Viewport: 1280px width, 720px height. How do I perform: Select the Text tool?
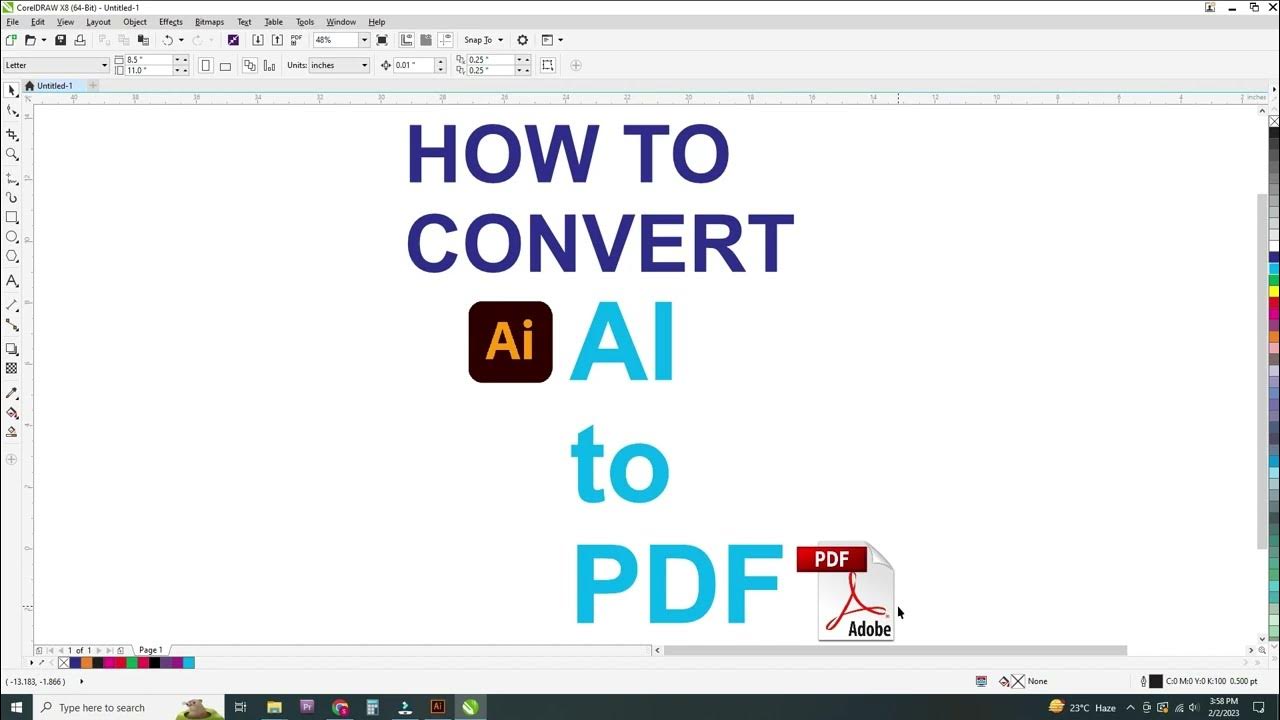pos(12,281)
